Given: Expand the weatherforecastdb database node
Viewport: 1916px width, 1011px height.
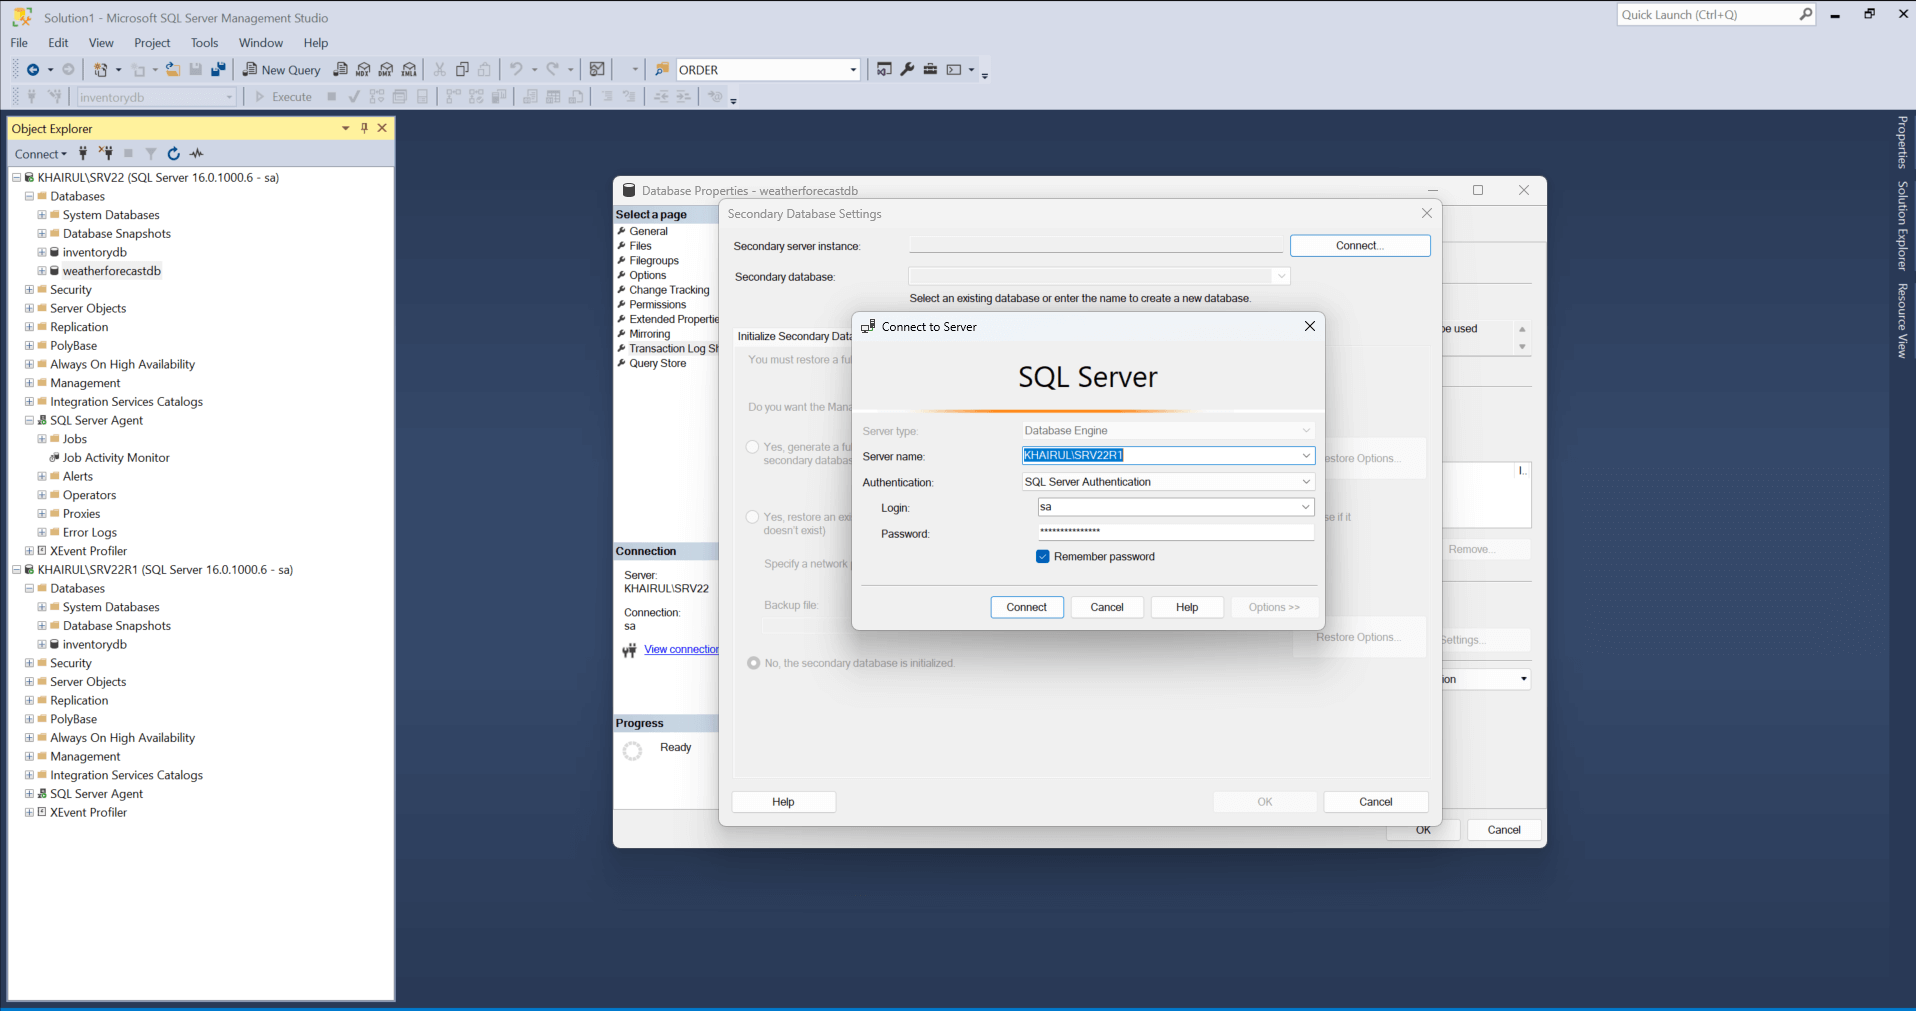Looking at the screenshot, I should [x=42, y=271].
